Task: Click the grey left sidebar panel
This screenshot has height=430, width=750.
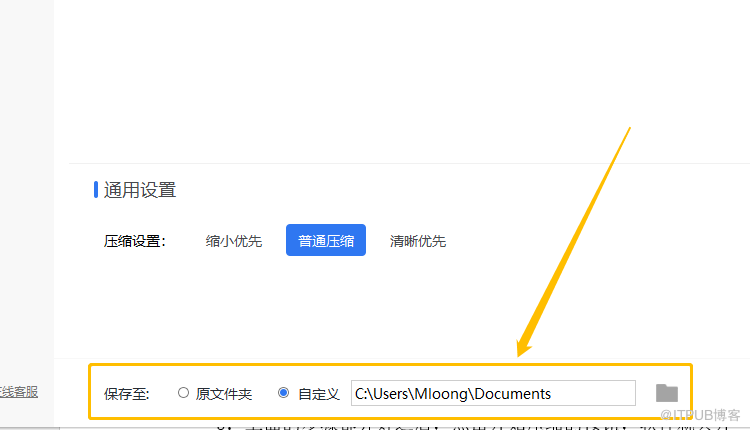Action: [x=30, y=200]
